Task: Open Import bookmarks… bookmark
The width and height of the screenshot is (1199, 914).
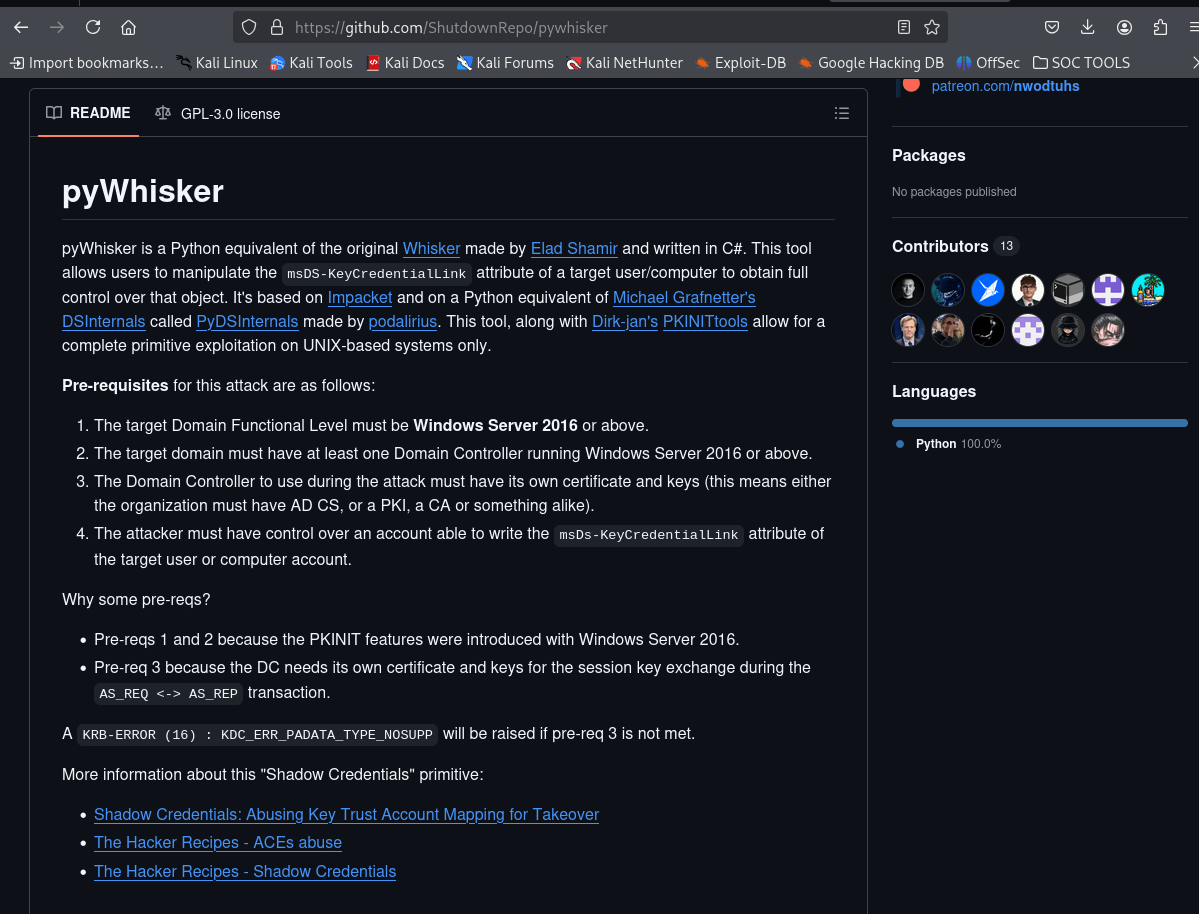Action: [x=87, y=63]
